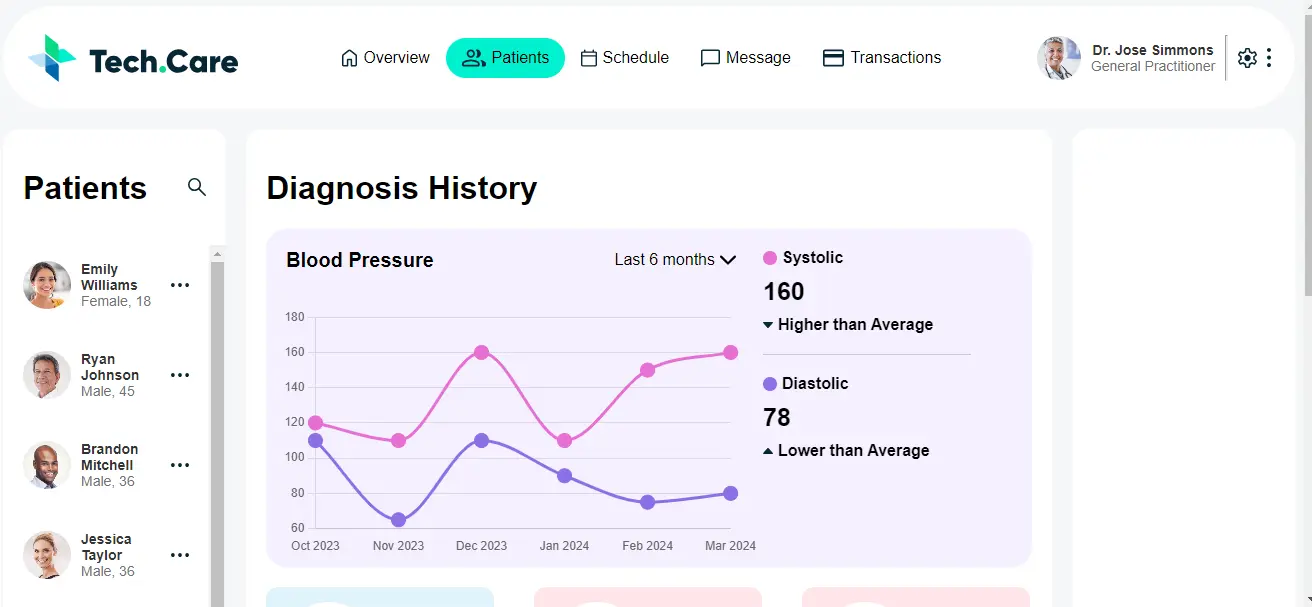
Task: Open options menu for Emily Williams
Action: 180,285
